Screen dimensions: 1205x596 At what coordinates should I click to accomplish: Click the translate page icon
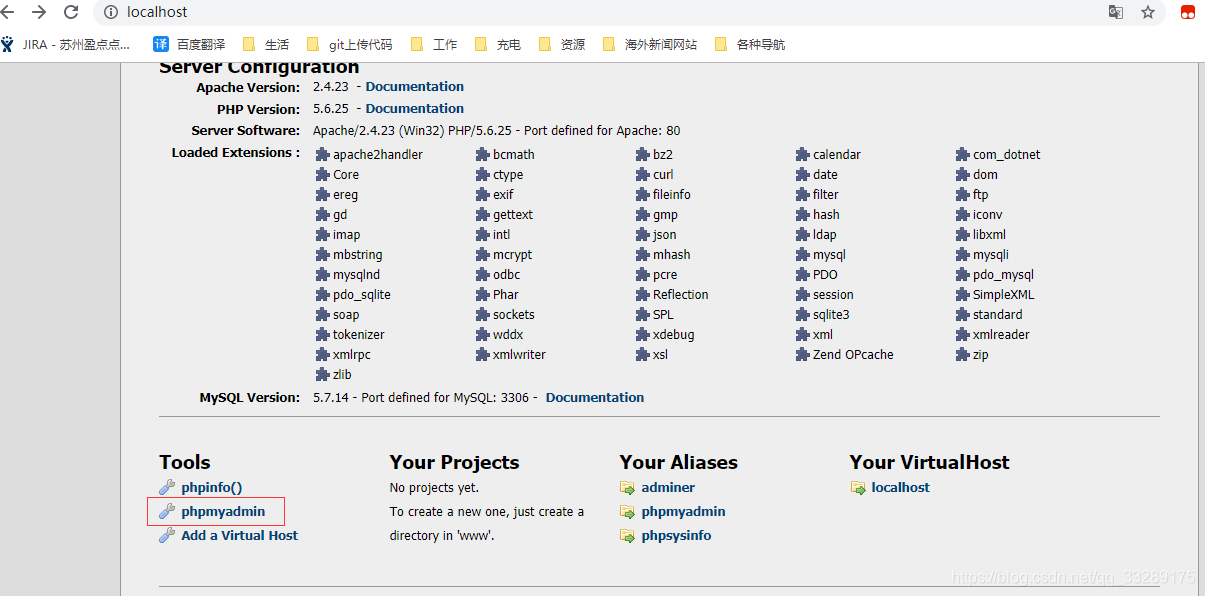point(1116,12)
